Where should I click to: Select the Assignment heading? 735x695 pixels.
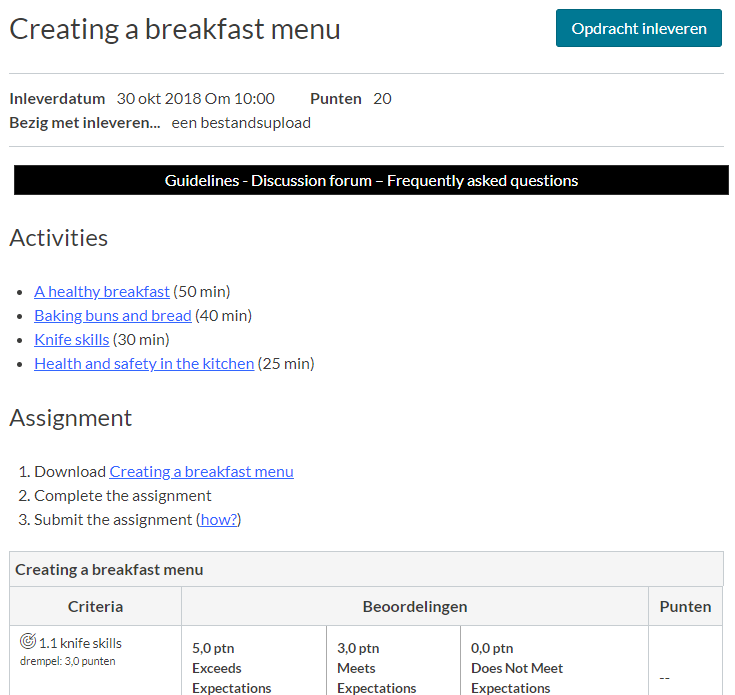[x=71, y=418]
